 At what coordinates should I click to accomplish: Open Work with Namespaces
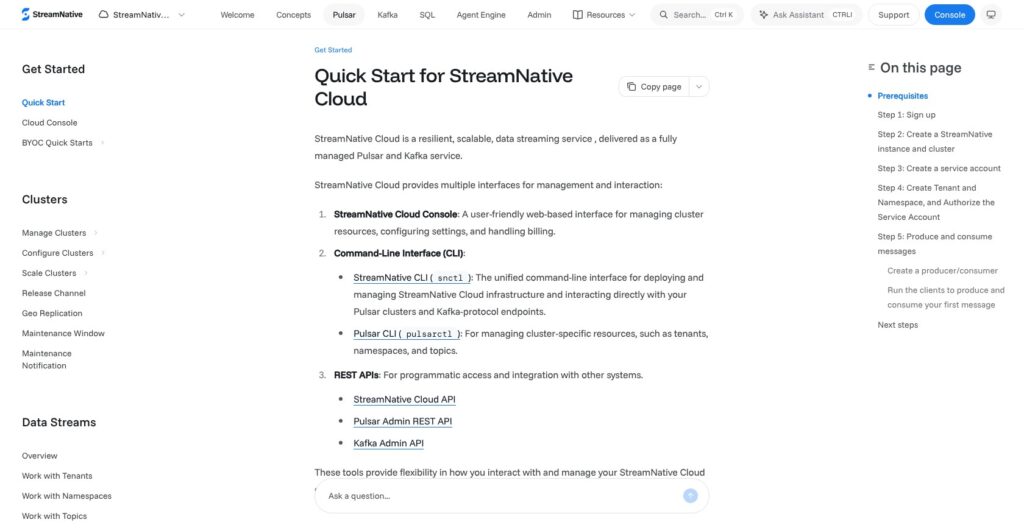click(67, 496)
